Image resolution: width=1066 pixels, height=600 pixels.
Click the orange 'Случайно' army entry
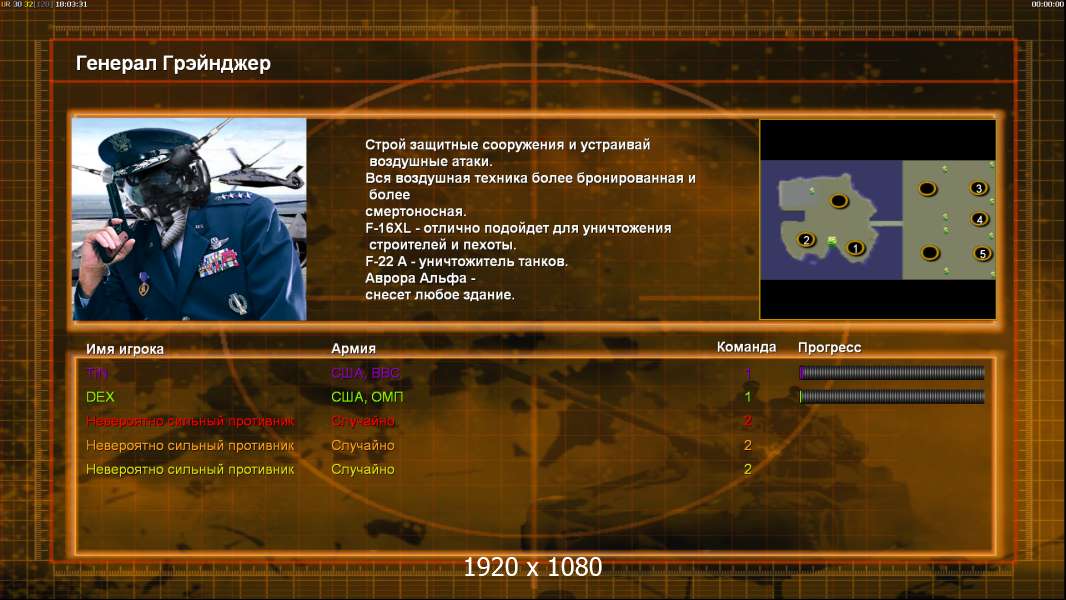pyautogui.click(x=362, y=446)
